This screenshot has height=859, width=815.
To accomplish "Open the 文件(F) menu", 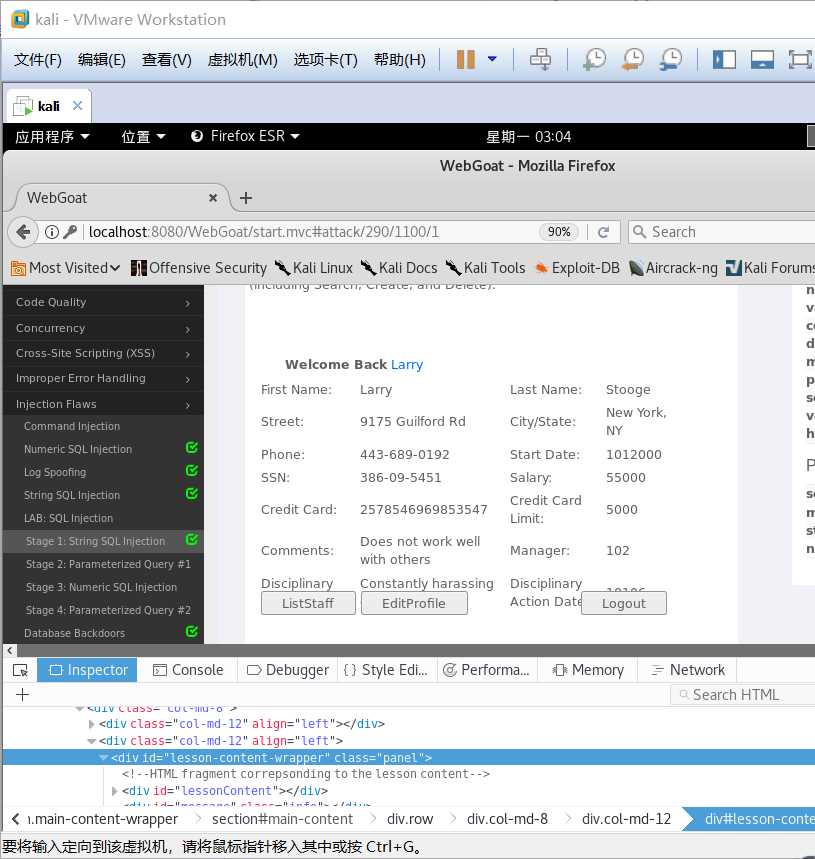I will tap(37, 59).
